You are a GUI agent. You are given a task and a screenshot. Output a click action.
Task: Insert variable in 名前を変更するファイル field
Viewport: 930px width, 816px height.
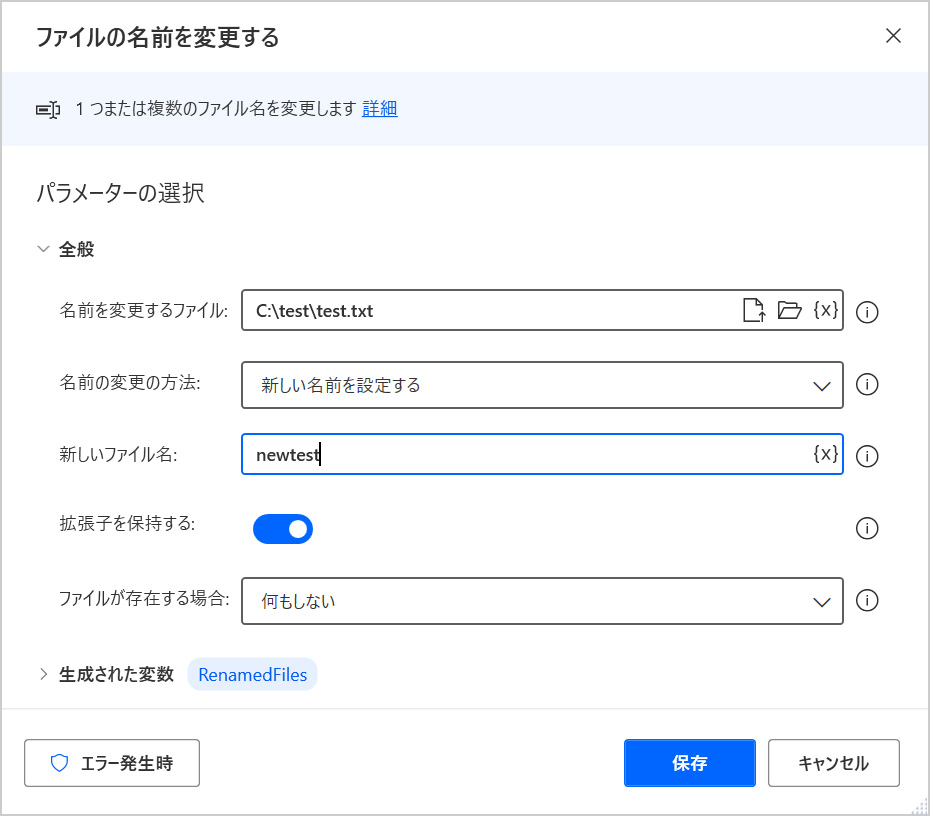tap(825, 311)
